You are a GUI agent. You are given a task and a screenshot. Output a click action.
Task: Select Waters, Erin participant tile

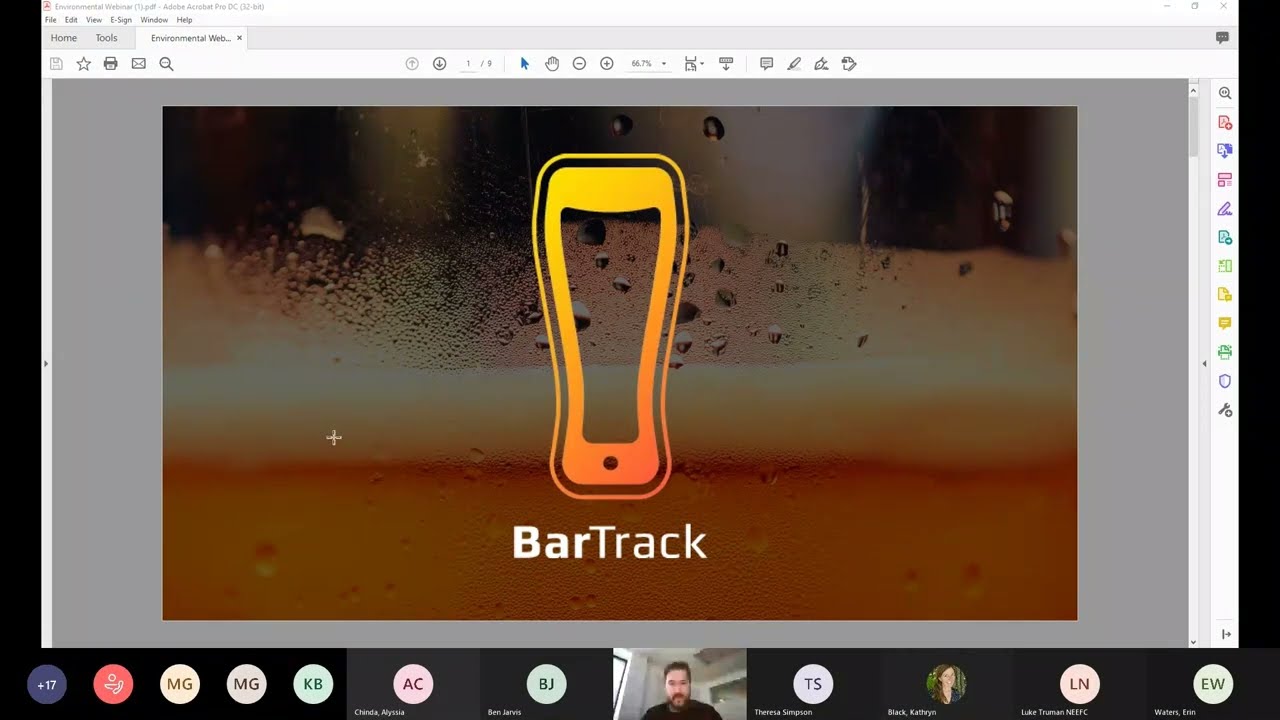1213,684
